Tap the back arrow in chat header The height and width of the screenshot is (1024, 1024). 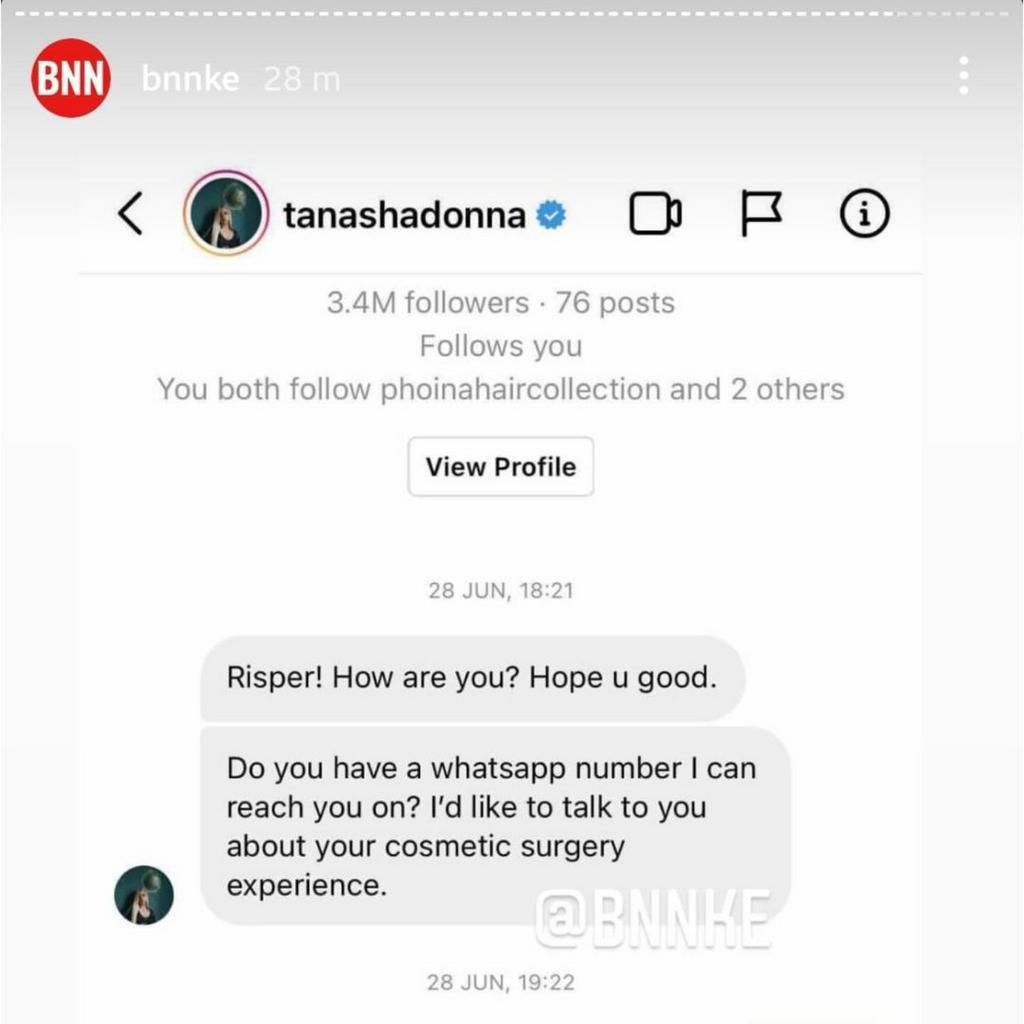pos(130,213)
